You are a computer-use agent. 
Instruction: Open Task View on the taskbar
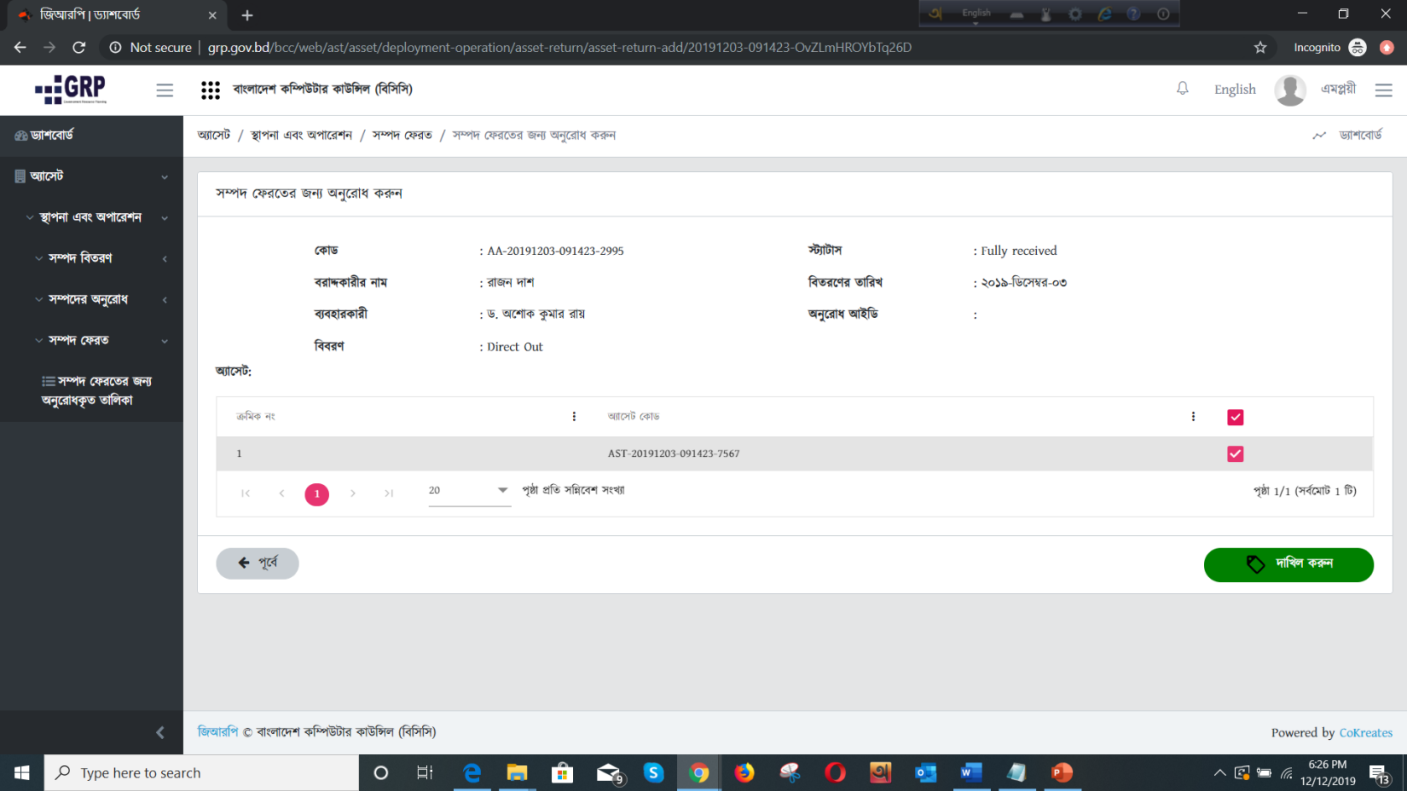pyautogui.click(x=425, y=773)
